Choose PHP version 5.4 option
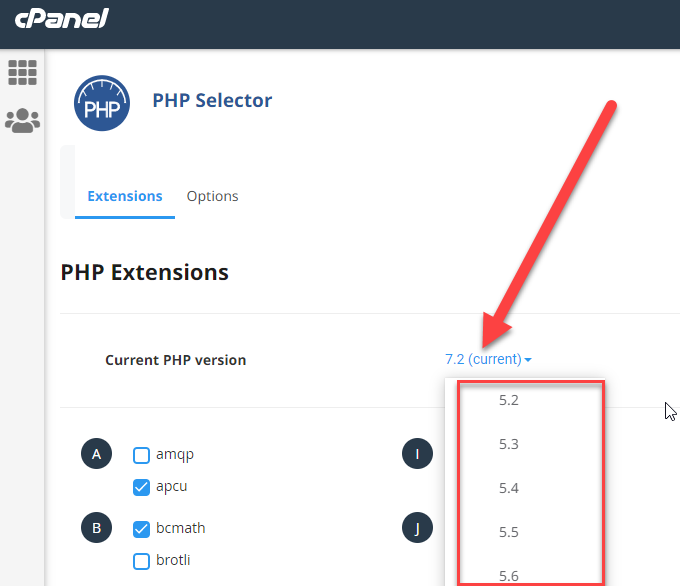The image size is (680, 586). 509,488
